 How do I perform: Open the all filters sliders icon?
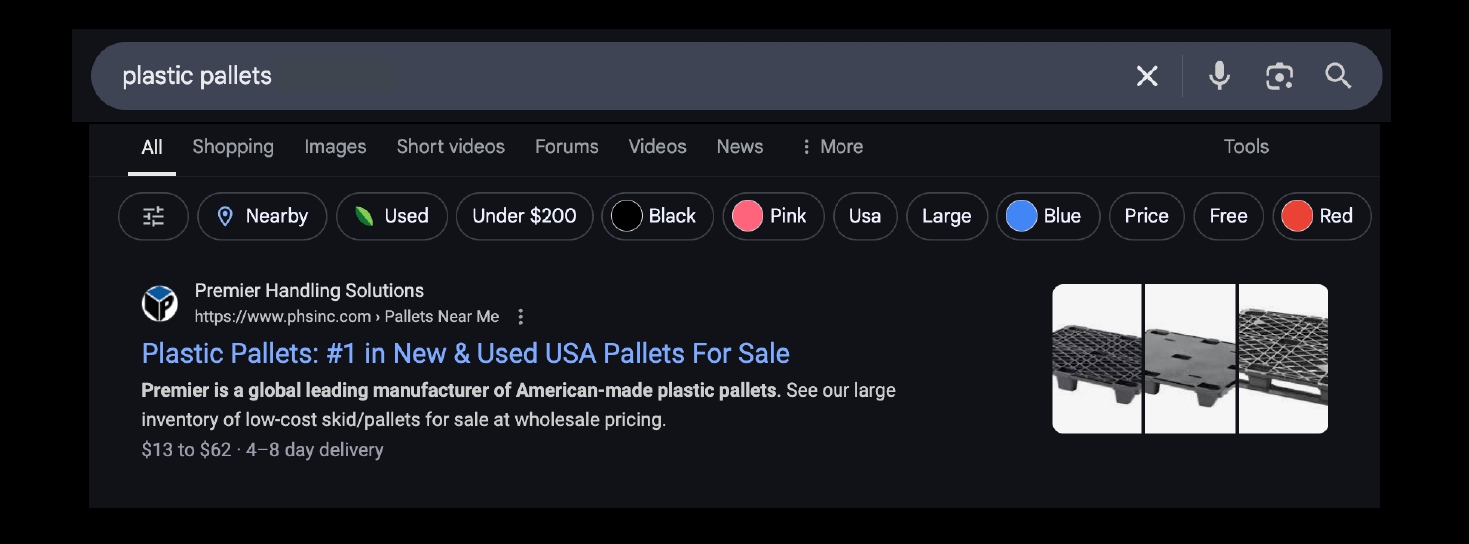point(153,216)
